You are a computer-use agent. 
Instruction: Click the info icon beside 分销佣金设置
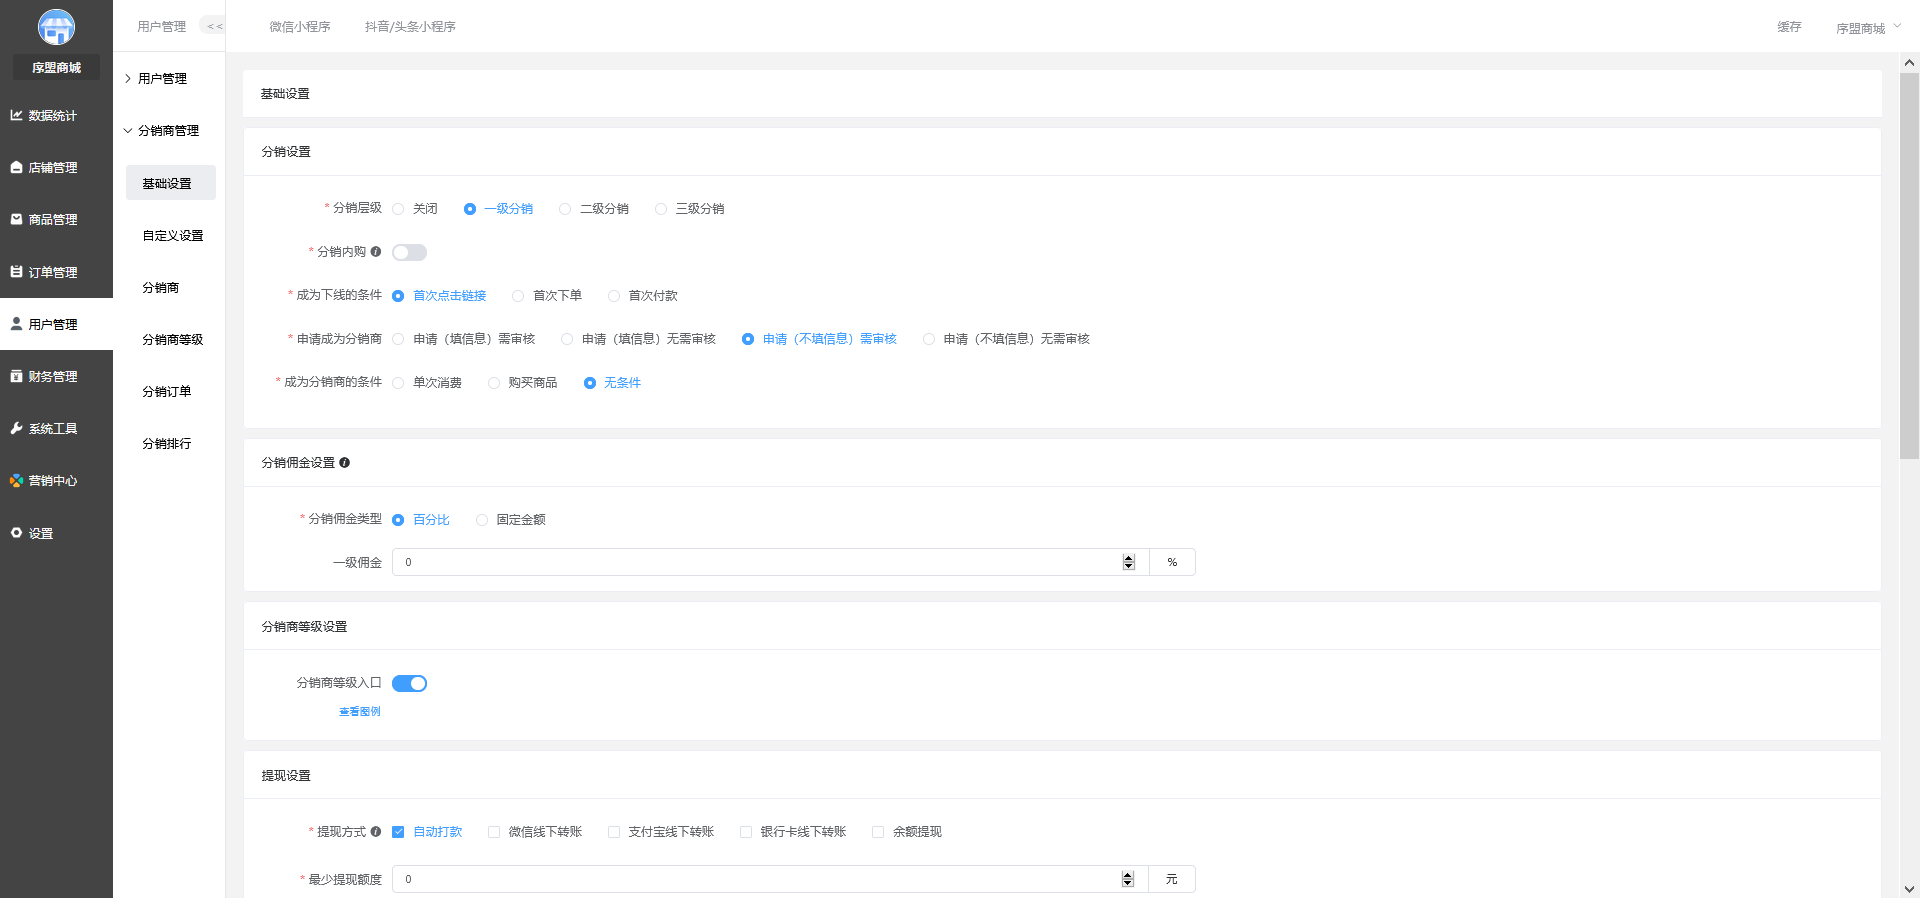click(344, 463)
